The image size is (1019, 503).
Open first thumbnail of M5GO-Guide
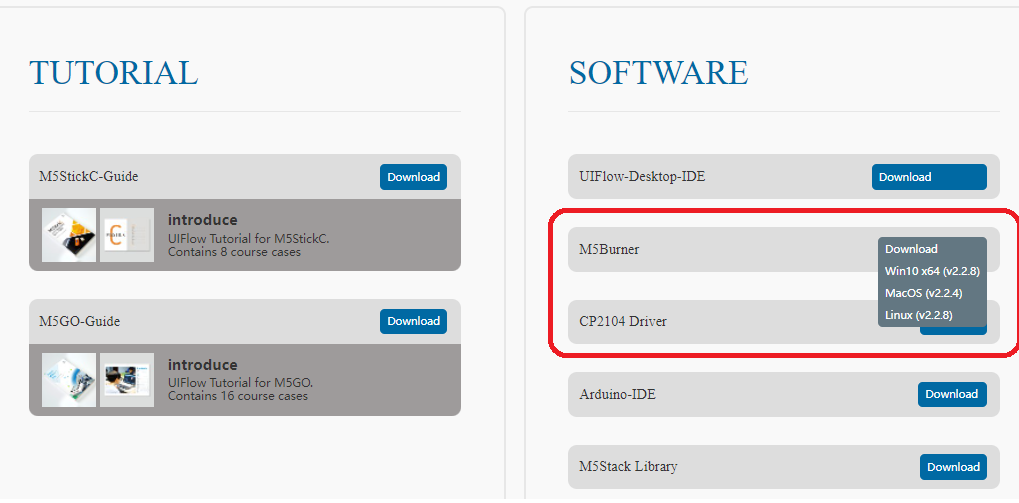pyautogui.click(x=69, y=380)
